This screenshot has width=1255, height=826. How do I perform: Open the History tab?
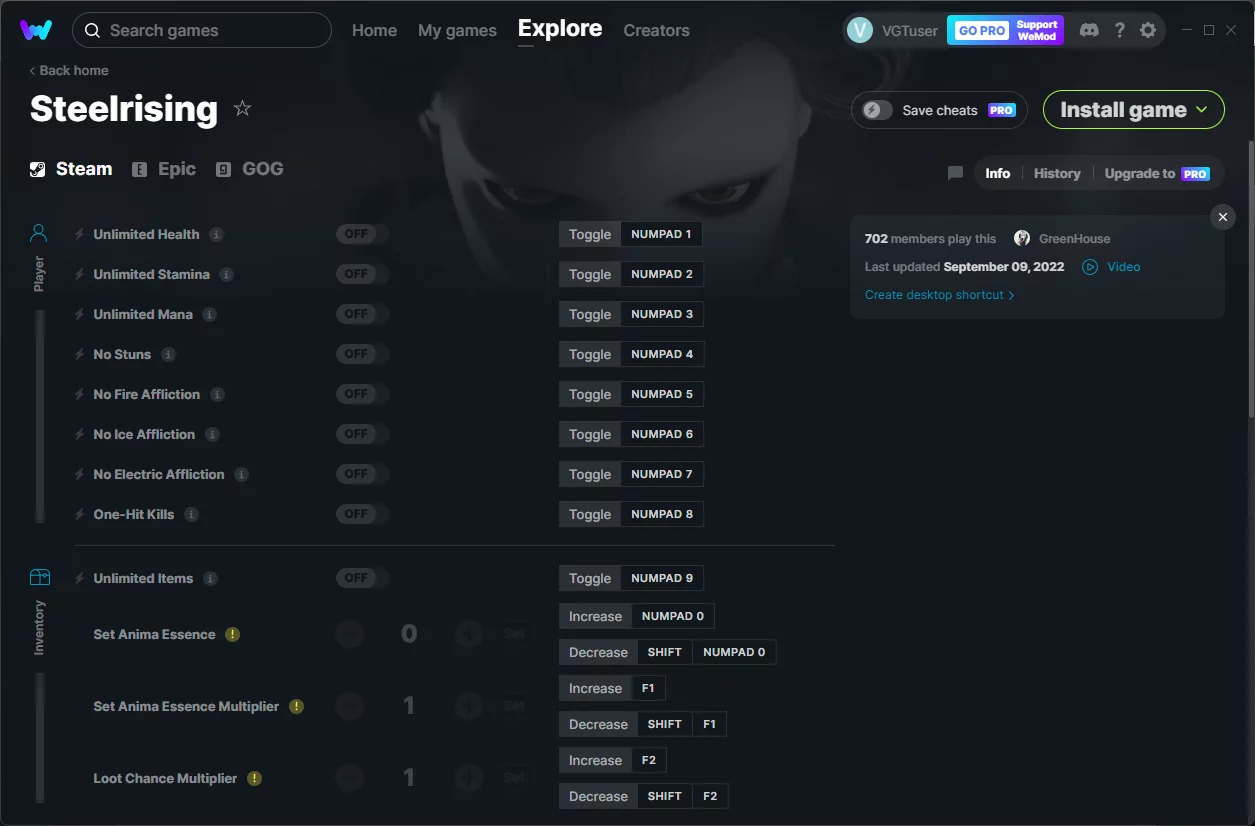1057,173
